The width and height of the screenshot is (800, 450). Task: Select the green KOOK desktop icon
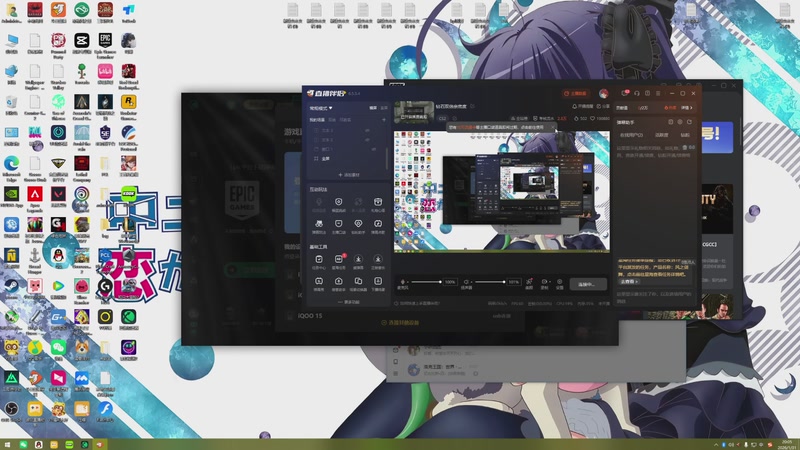click(129, 194)
